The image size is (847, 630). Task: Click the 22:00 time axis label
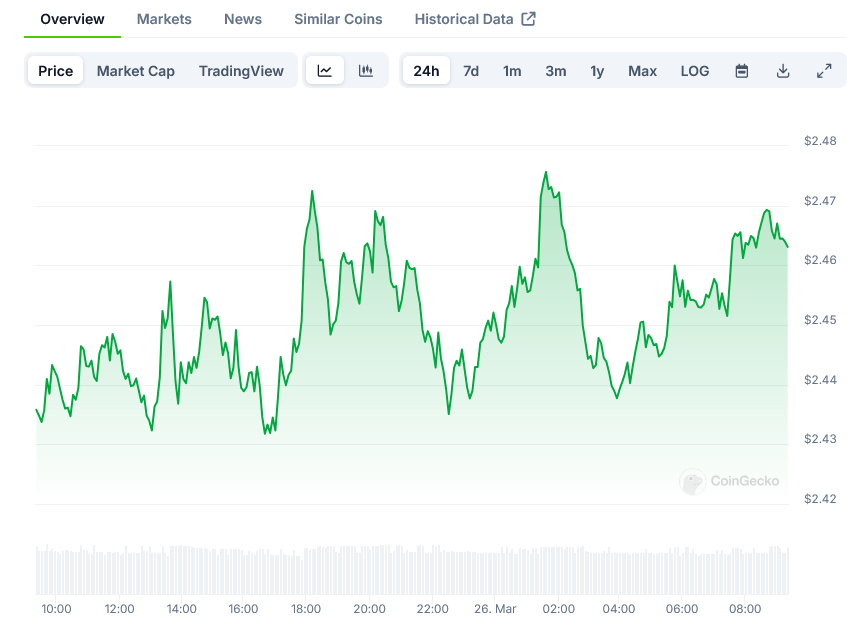433,609
